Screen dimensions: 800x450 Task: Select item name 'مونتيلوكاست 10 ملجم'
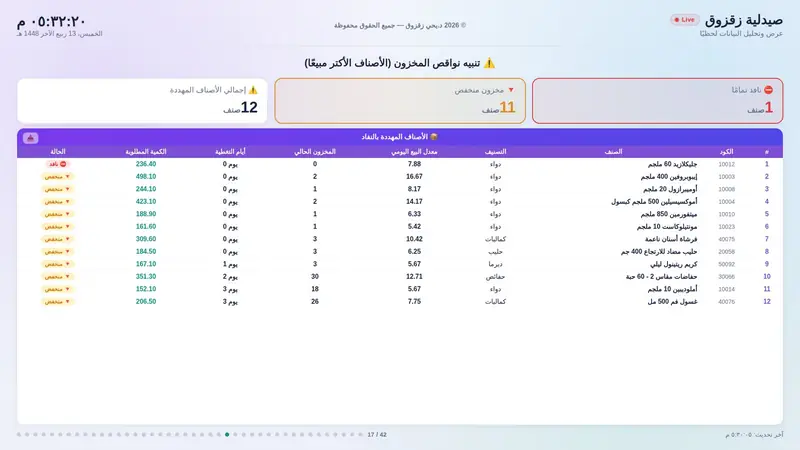click(667, 227)
